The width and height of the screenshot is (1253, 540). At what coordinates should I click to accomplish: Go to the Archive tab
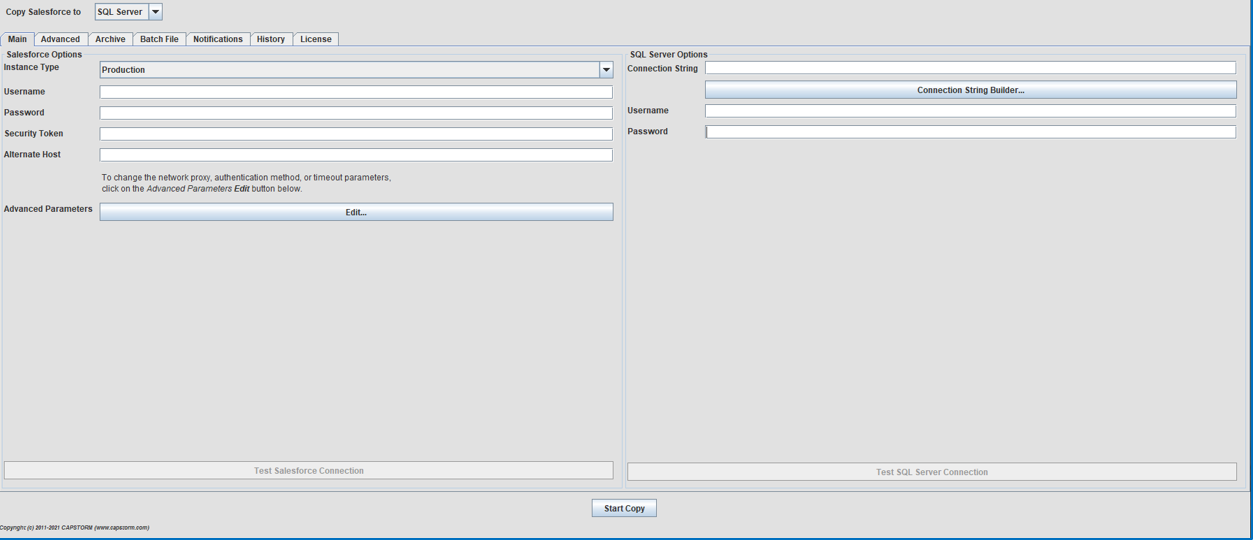[110, 39]
